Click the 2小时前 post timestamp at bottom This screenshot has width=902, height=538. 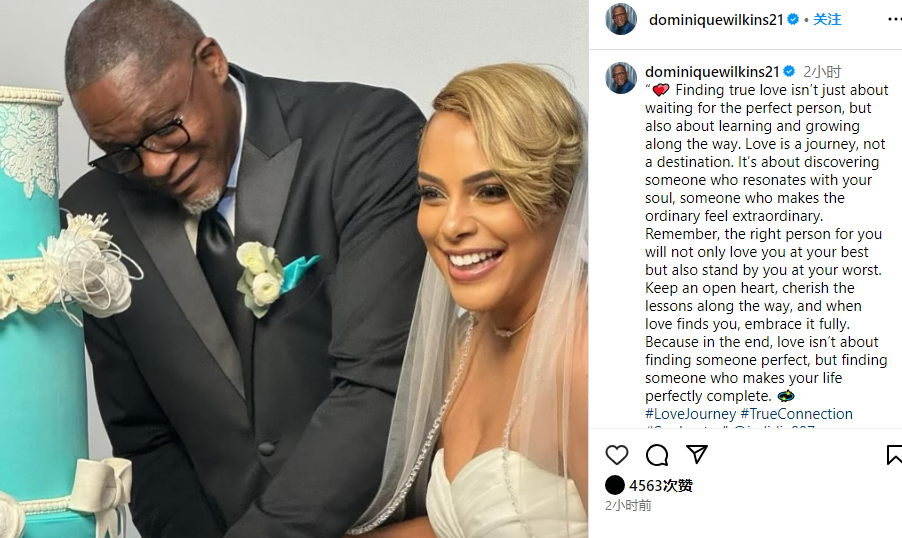(x=628, y=505)
